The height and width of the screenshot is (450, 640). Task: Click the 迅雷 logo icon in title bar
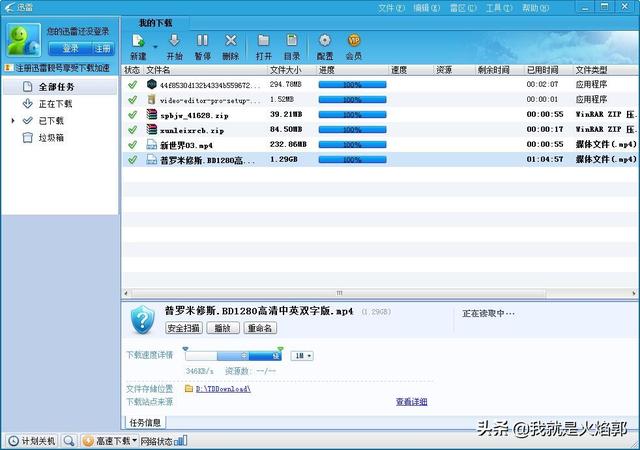click(x=10, y=8)
